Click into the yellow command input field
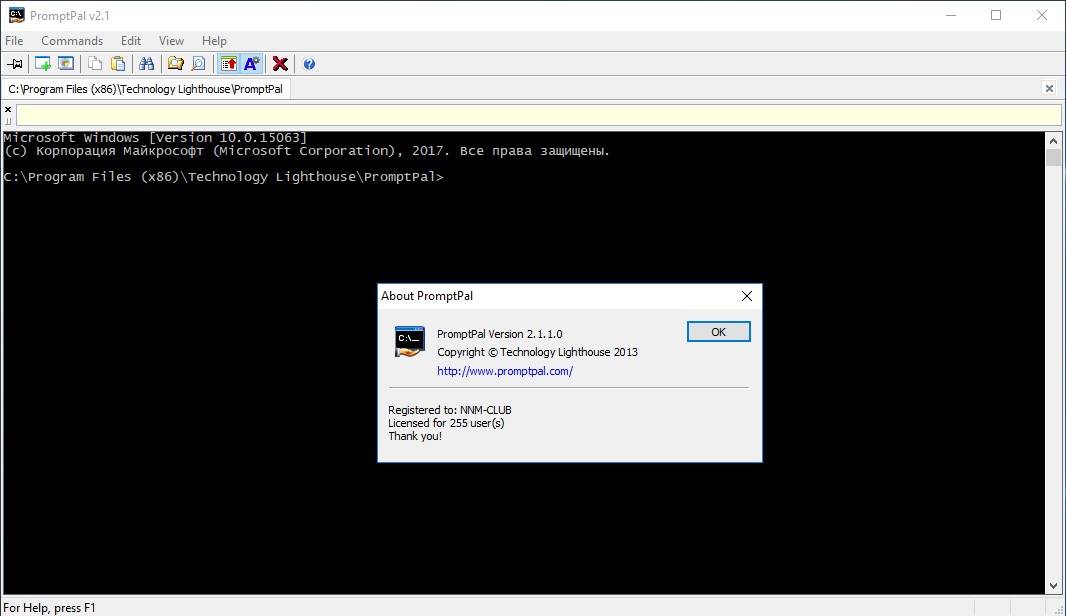Screen dimensions: 1066x616 click(538, 115)
